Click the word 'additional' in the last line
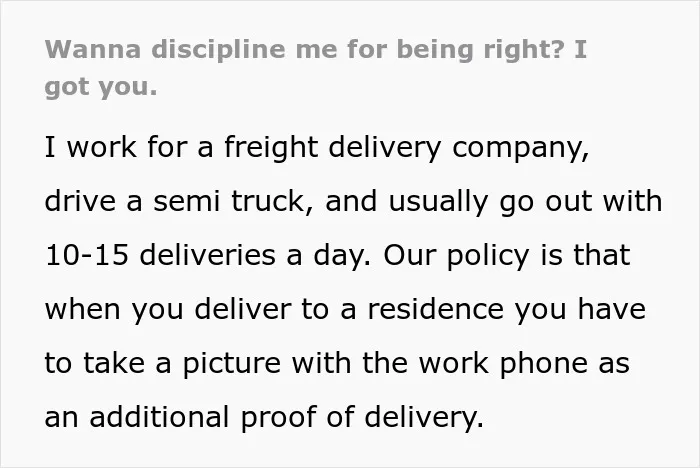This screenshot has width=700, height=468. pos(159,417)
